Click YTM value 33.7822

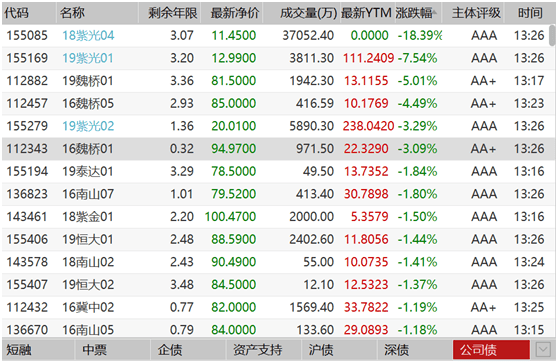366,307
